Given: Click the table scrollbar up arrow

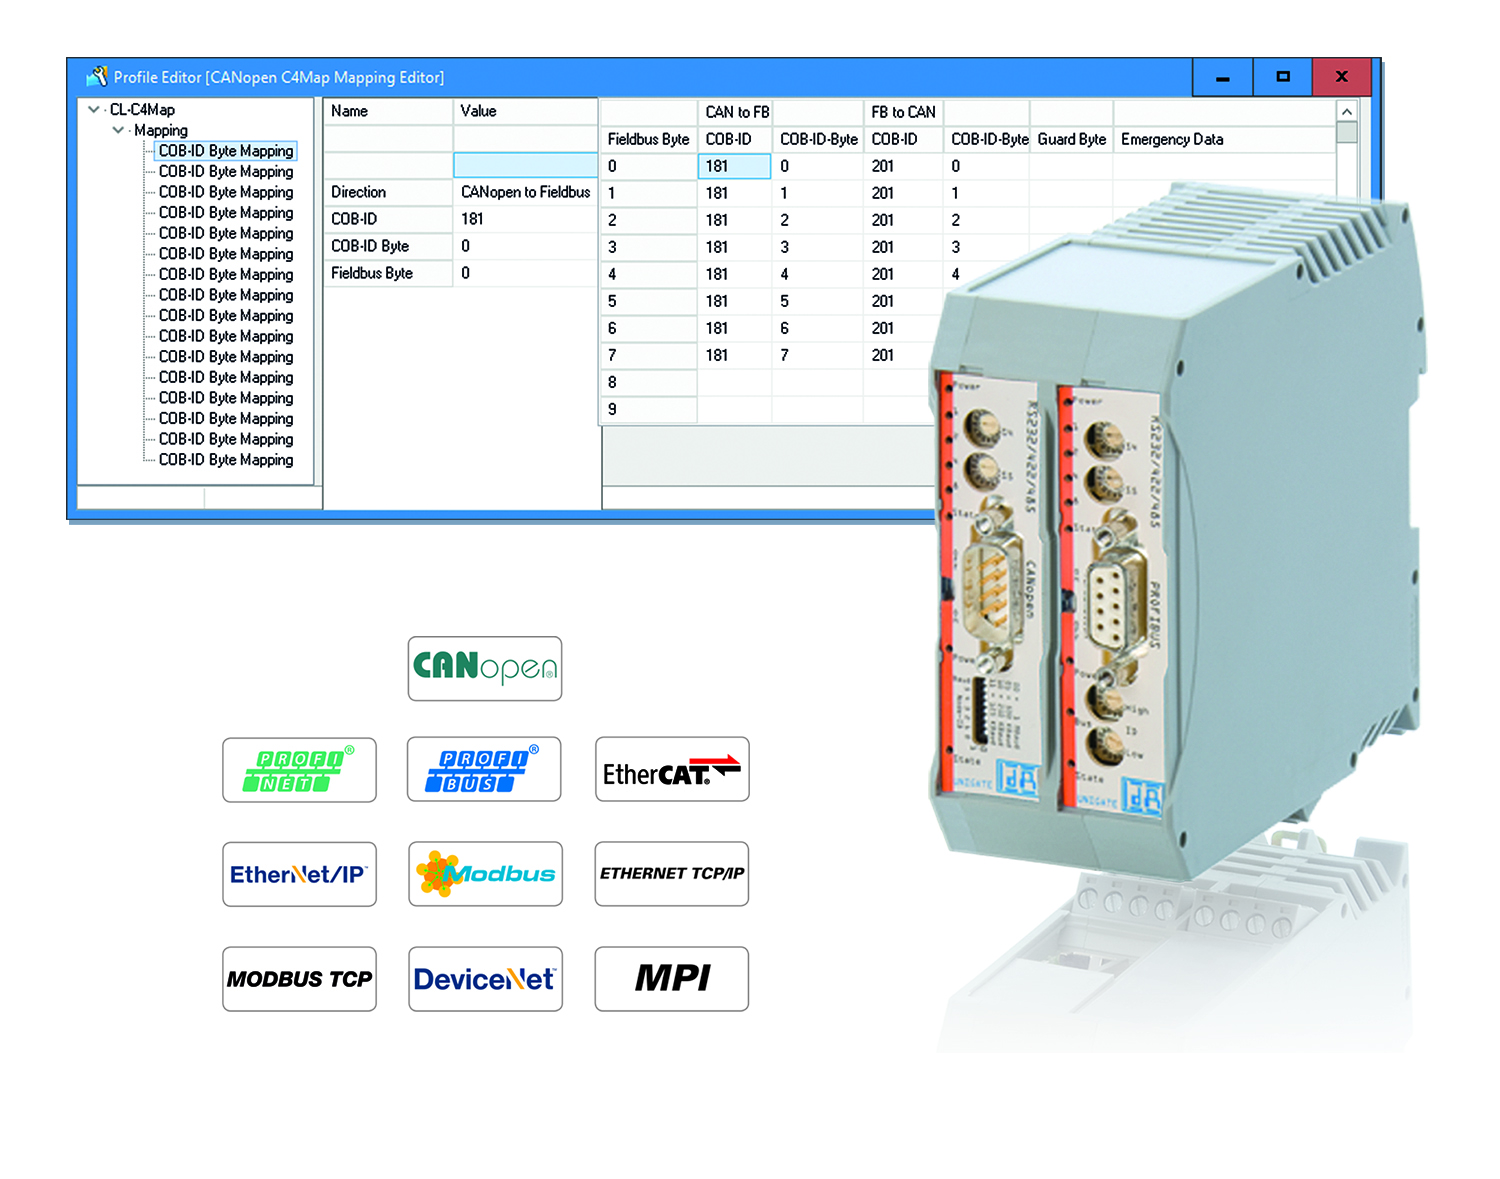Looking at the screenshot, I should (x=1345, y=111).
